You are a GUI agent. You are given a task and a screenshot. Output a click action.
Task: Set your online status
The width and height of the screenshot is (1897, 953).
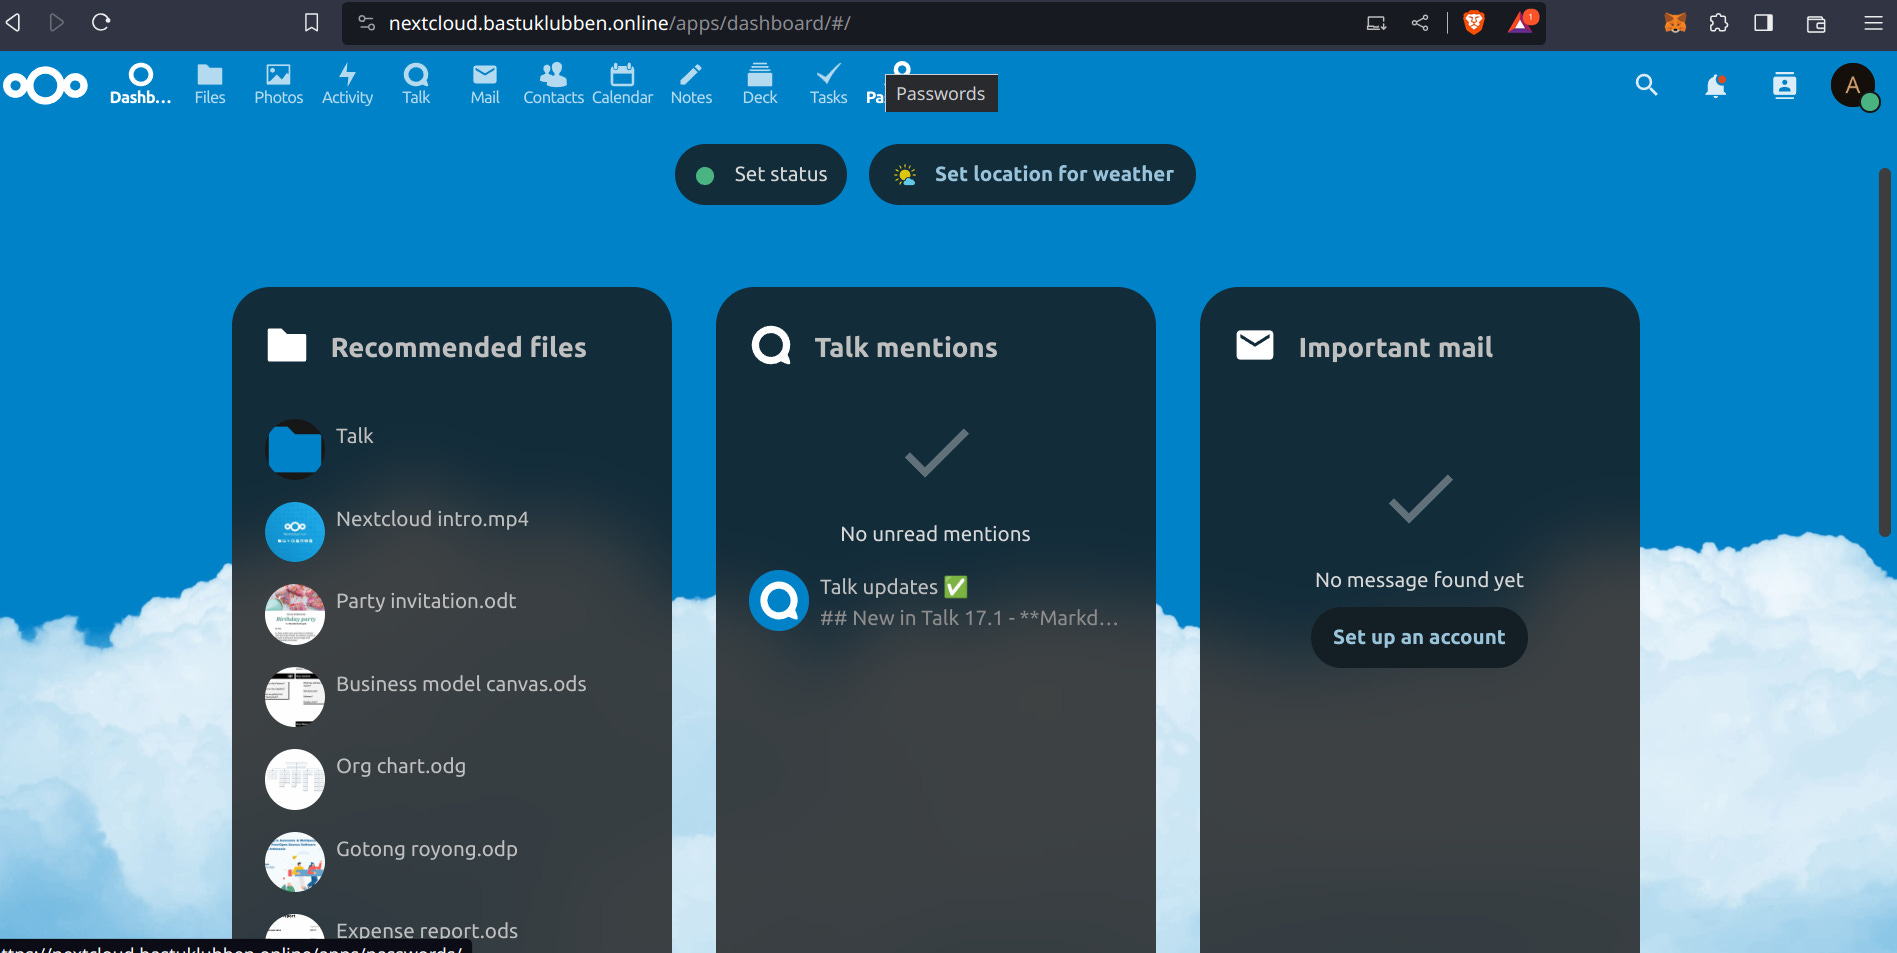tap(760, 174)
